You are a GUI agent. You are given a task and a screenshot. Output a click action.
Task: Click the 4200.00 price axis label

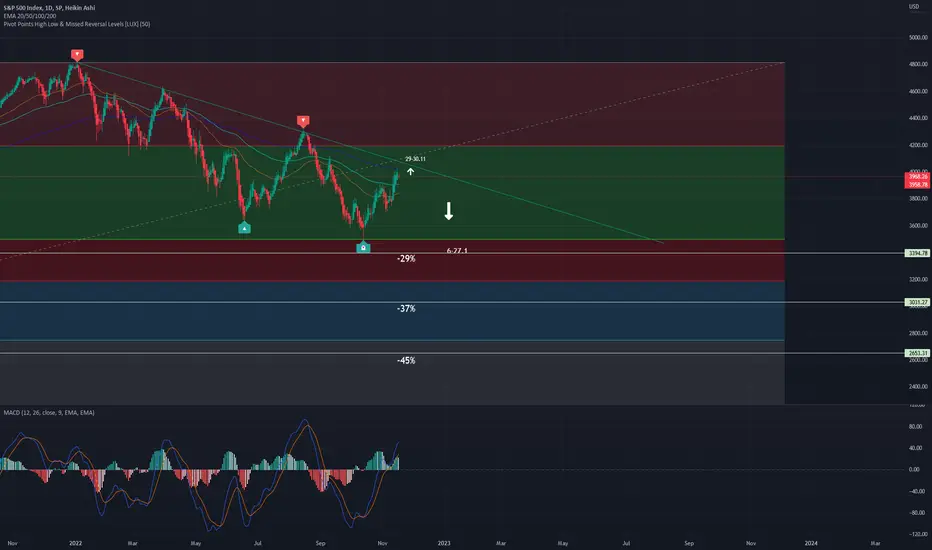coord(918,145)
